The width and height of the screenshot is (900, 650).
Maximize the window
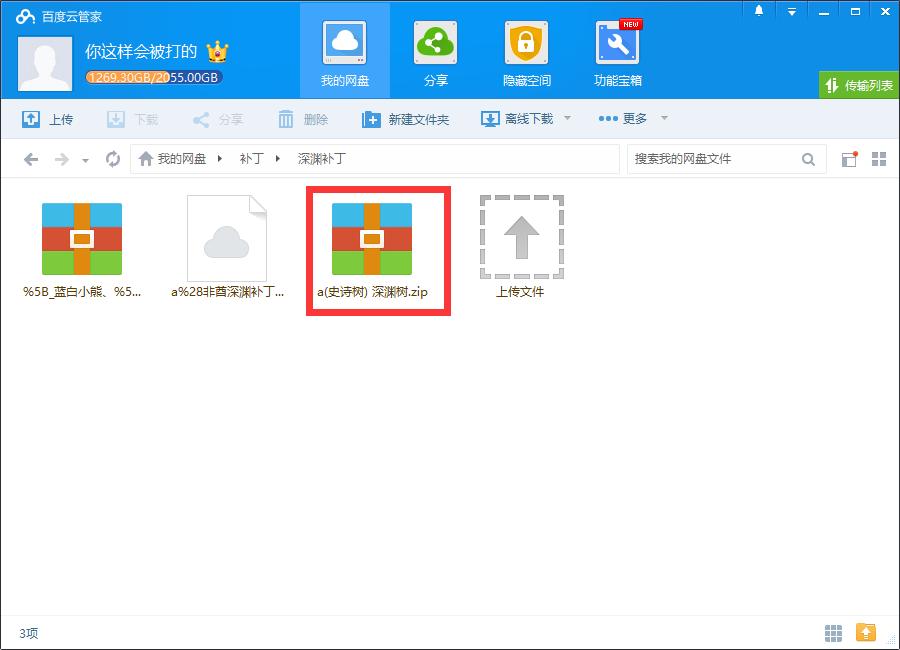pos(855,11)
